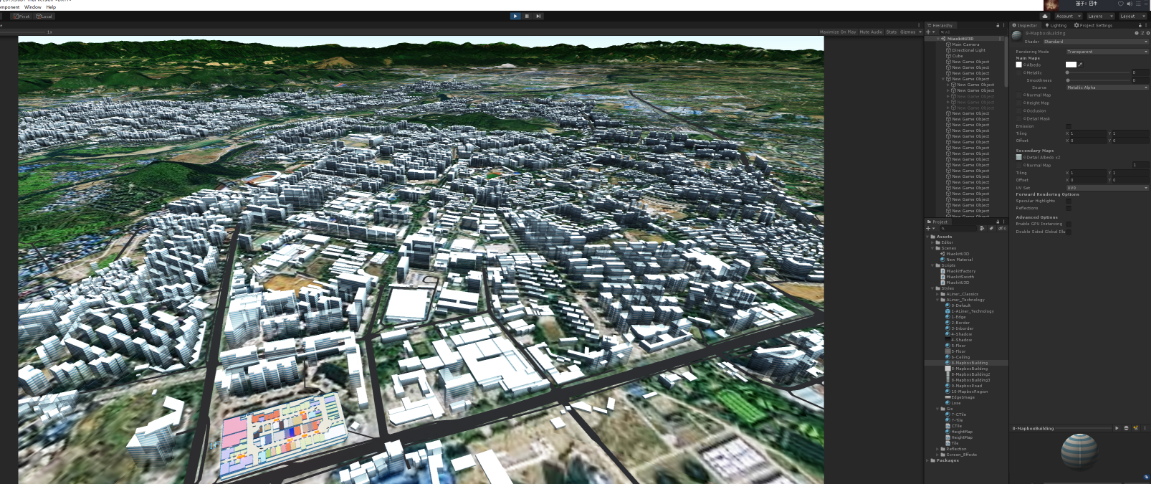1151x484 pixels.
Task: Click the white Albedo color swatch
Action: coord(1071,64)
